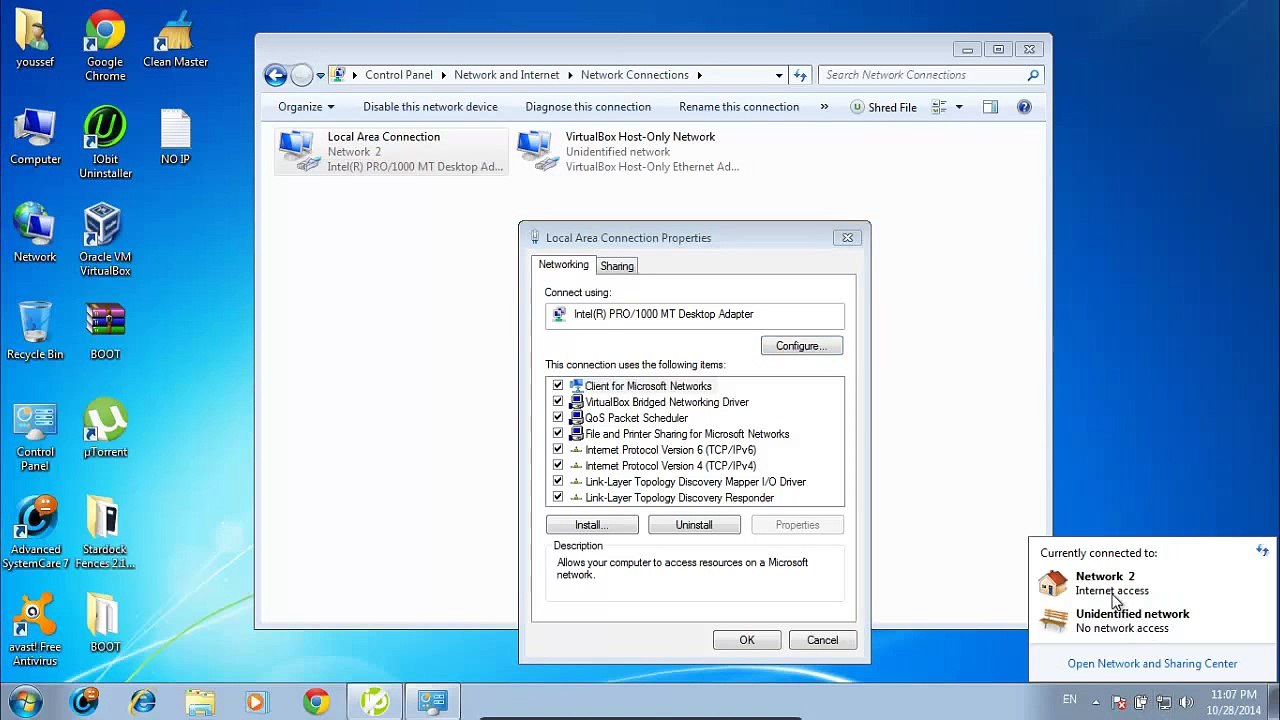
Task: Launch µTorrent from the desktop
Action: (x=105, y=429)
